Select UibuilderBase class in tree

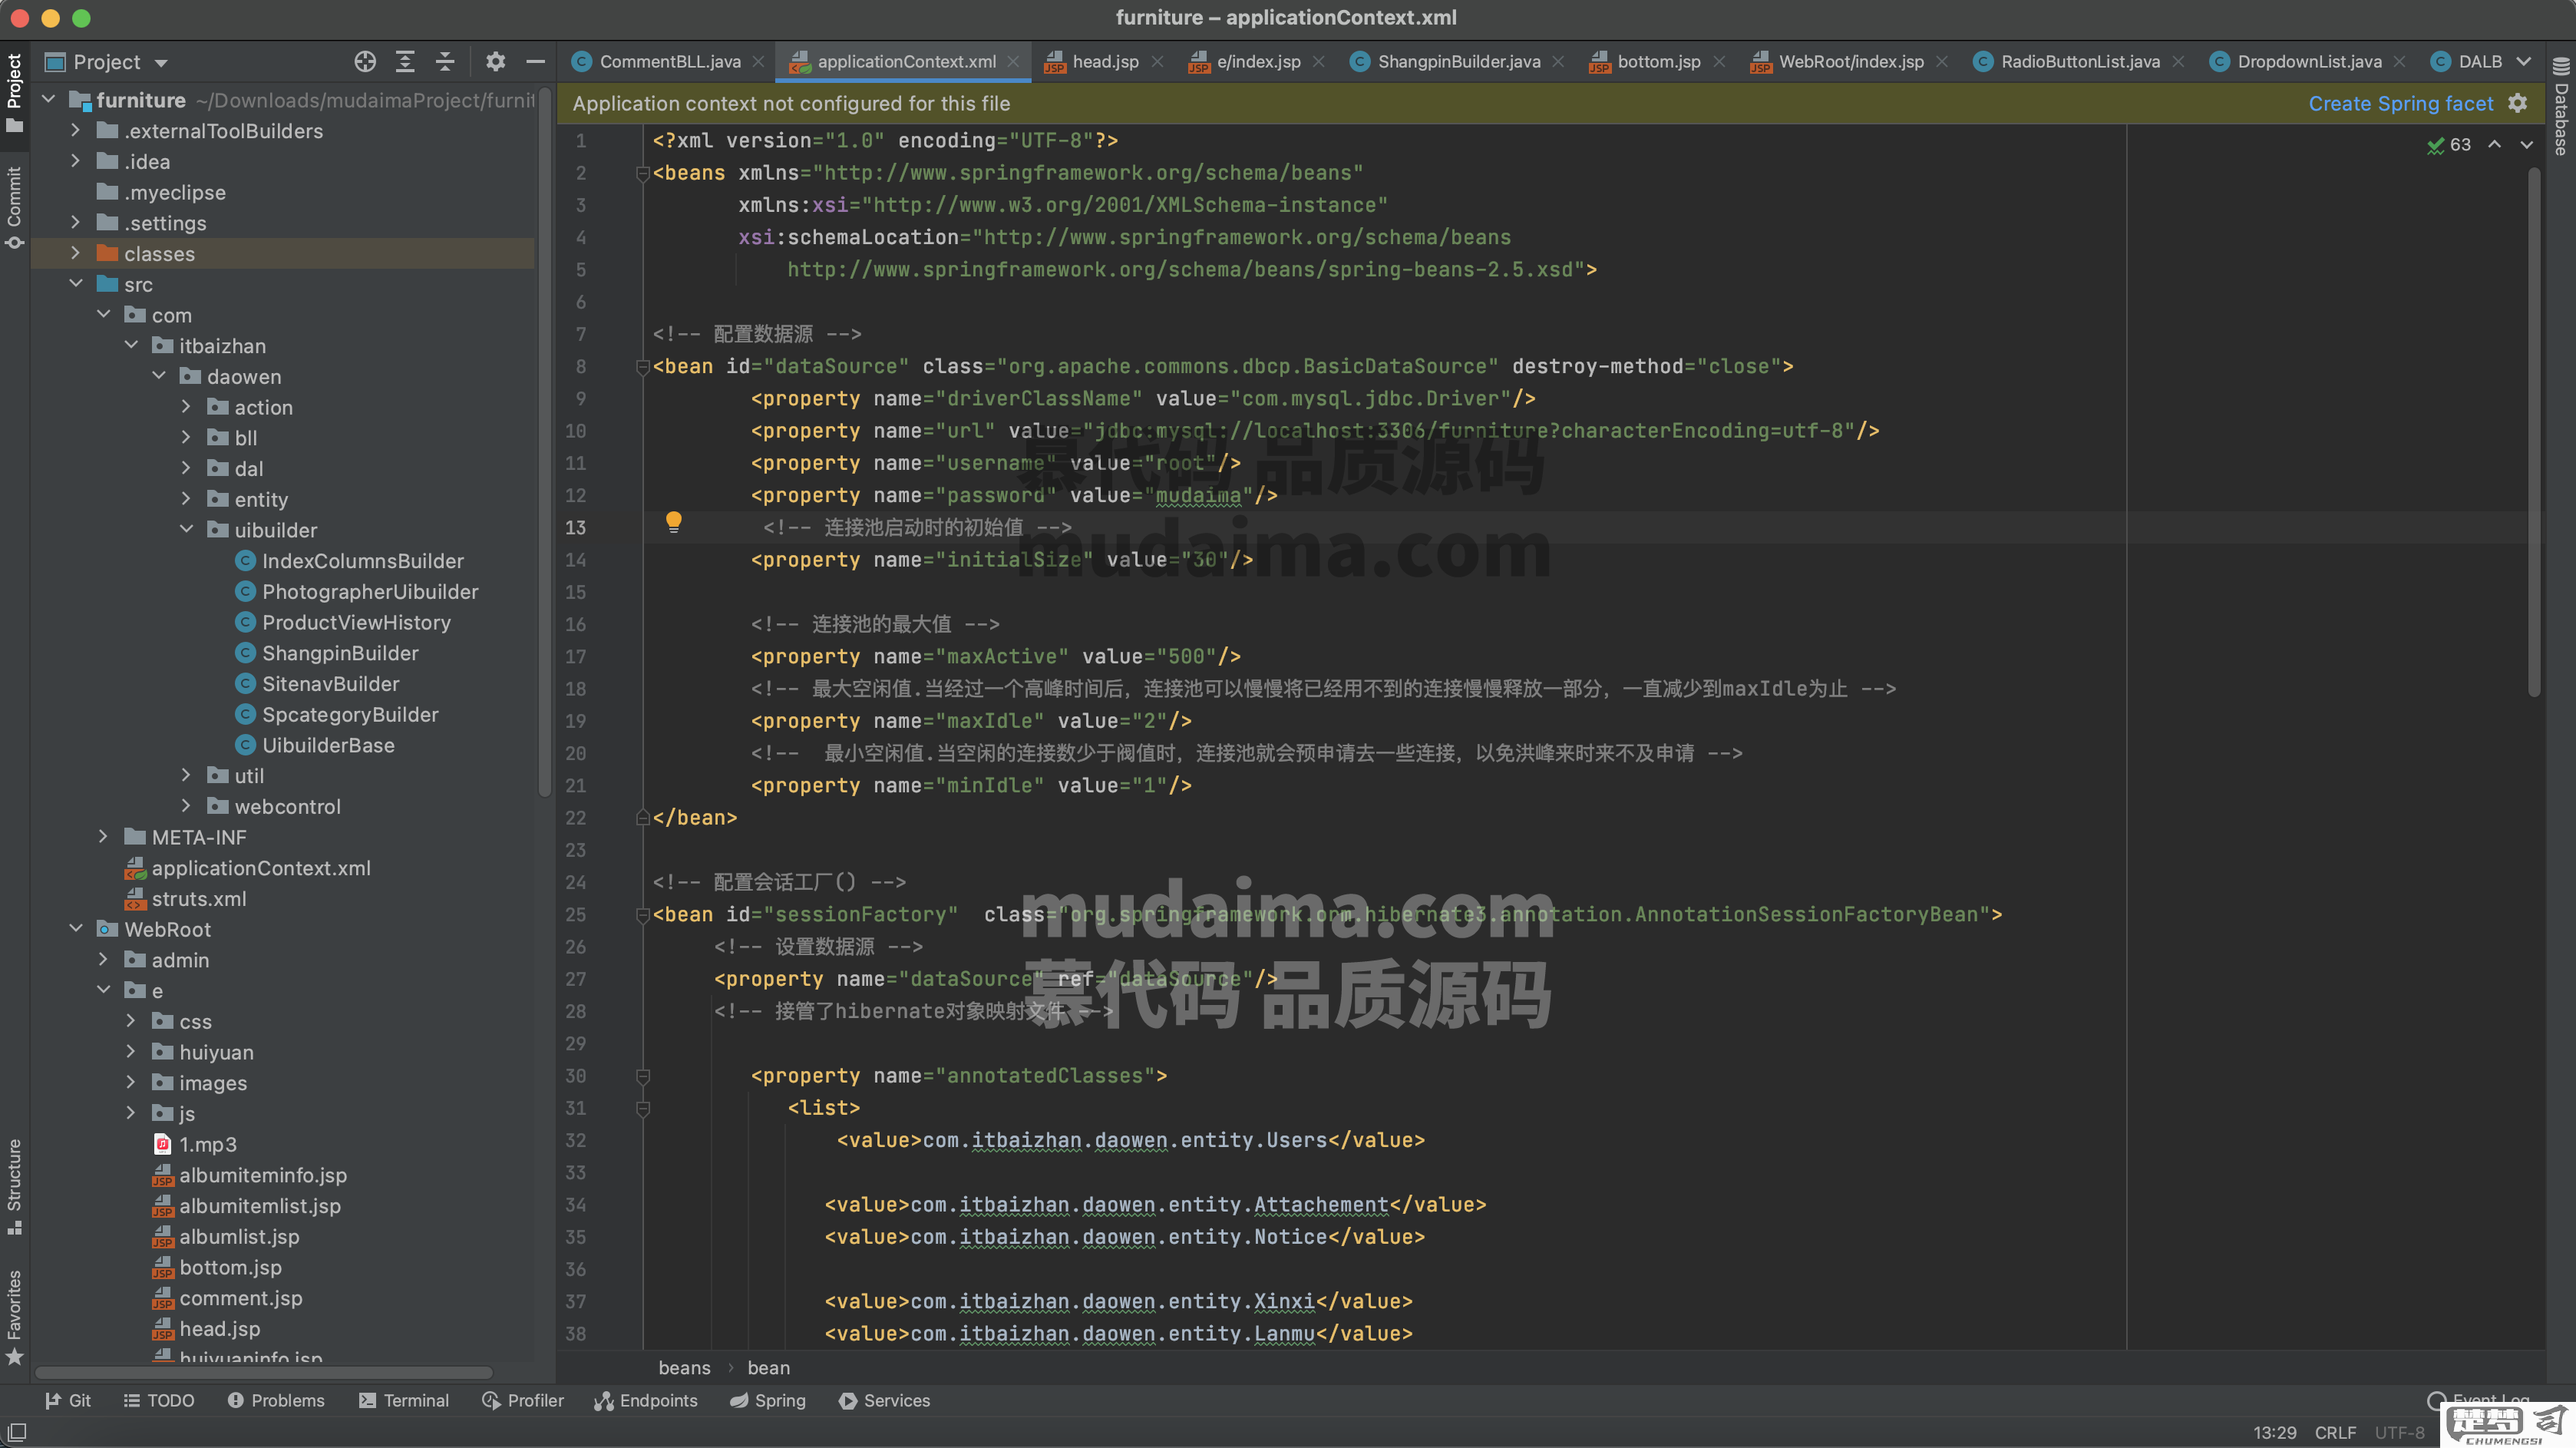tap(327, 745)
